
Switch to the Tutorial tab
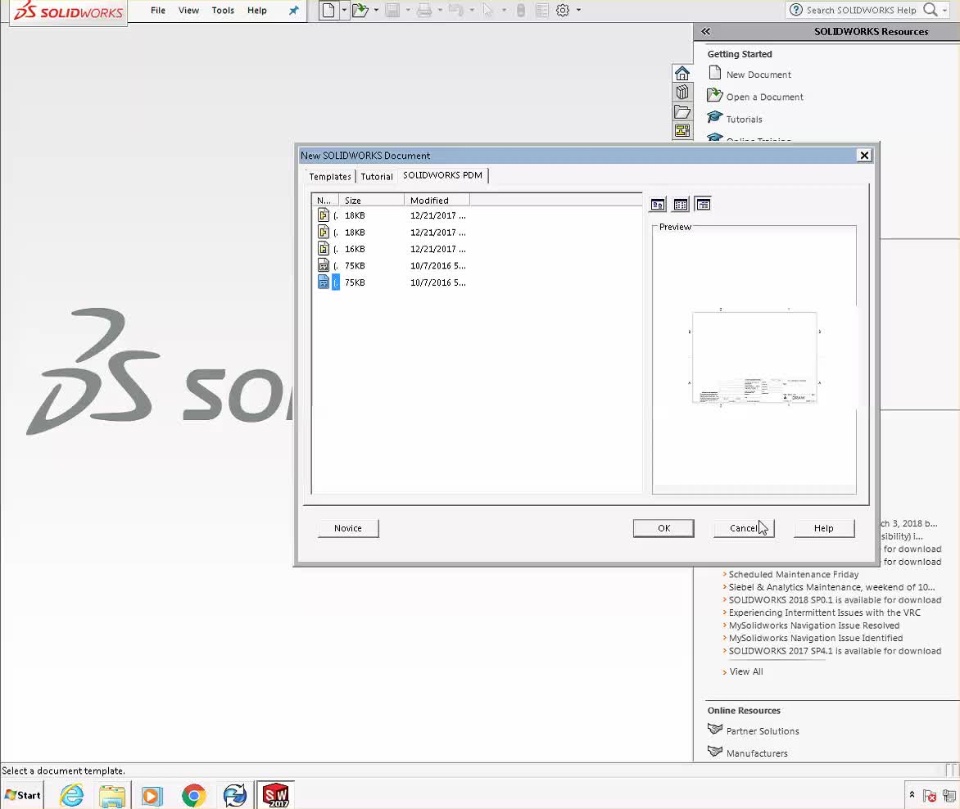pos(377,176)
